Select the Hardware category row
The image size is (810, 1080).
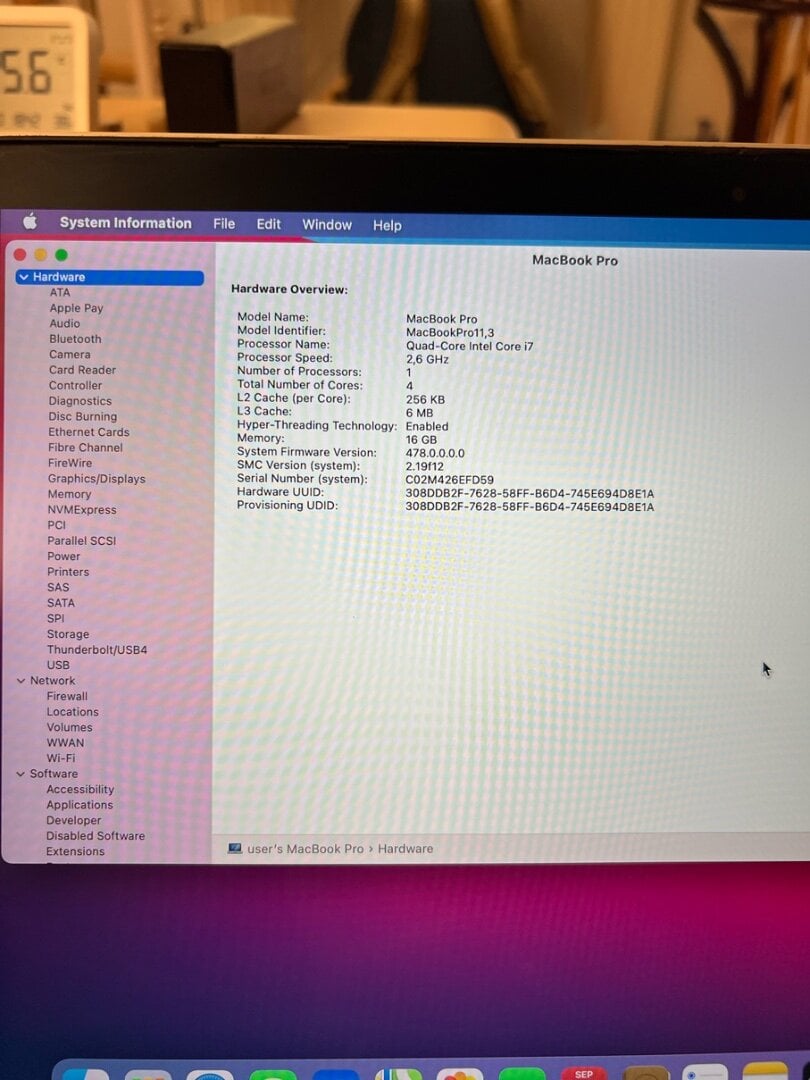[x=110, y=277]
